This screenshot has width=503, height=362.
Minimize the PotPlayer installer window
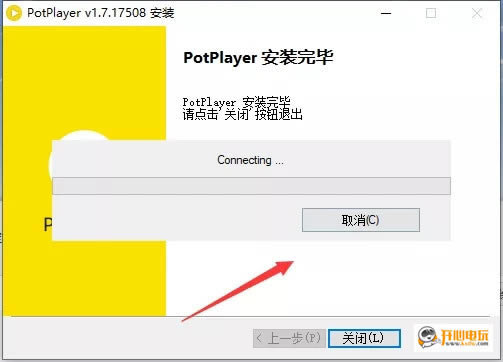386,13
